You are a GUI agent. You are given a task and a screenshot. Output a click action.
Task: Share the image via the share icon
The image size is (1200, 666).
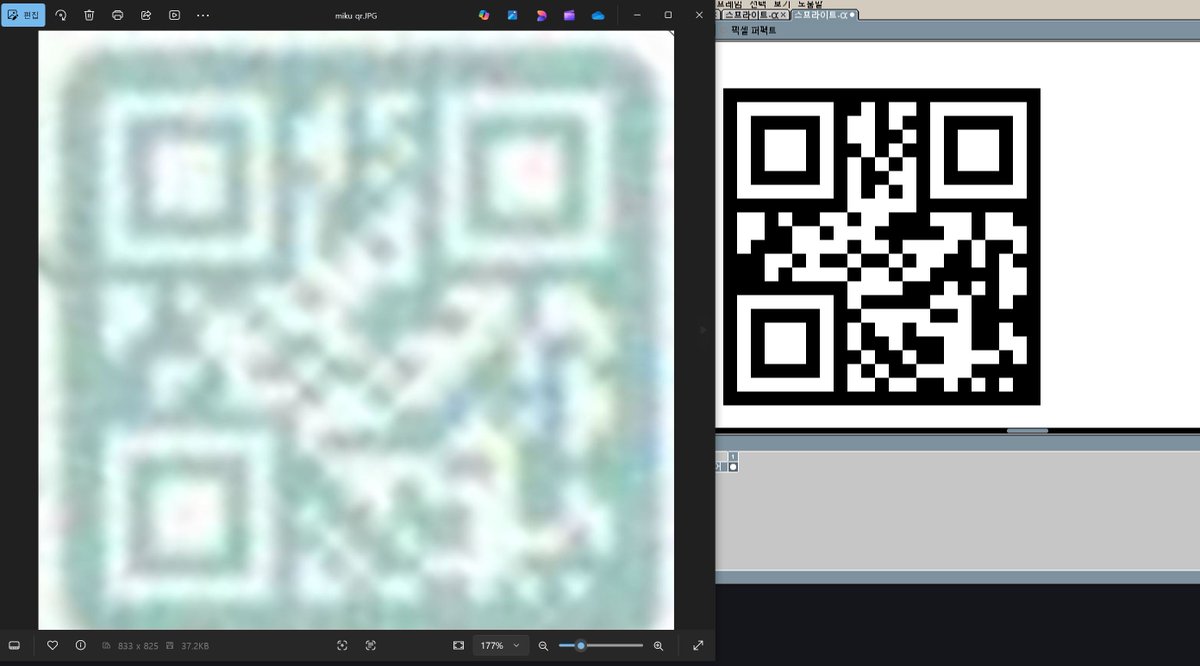(x=146, y=15)
